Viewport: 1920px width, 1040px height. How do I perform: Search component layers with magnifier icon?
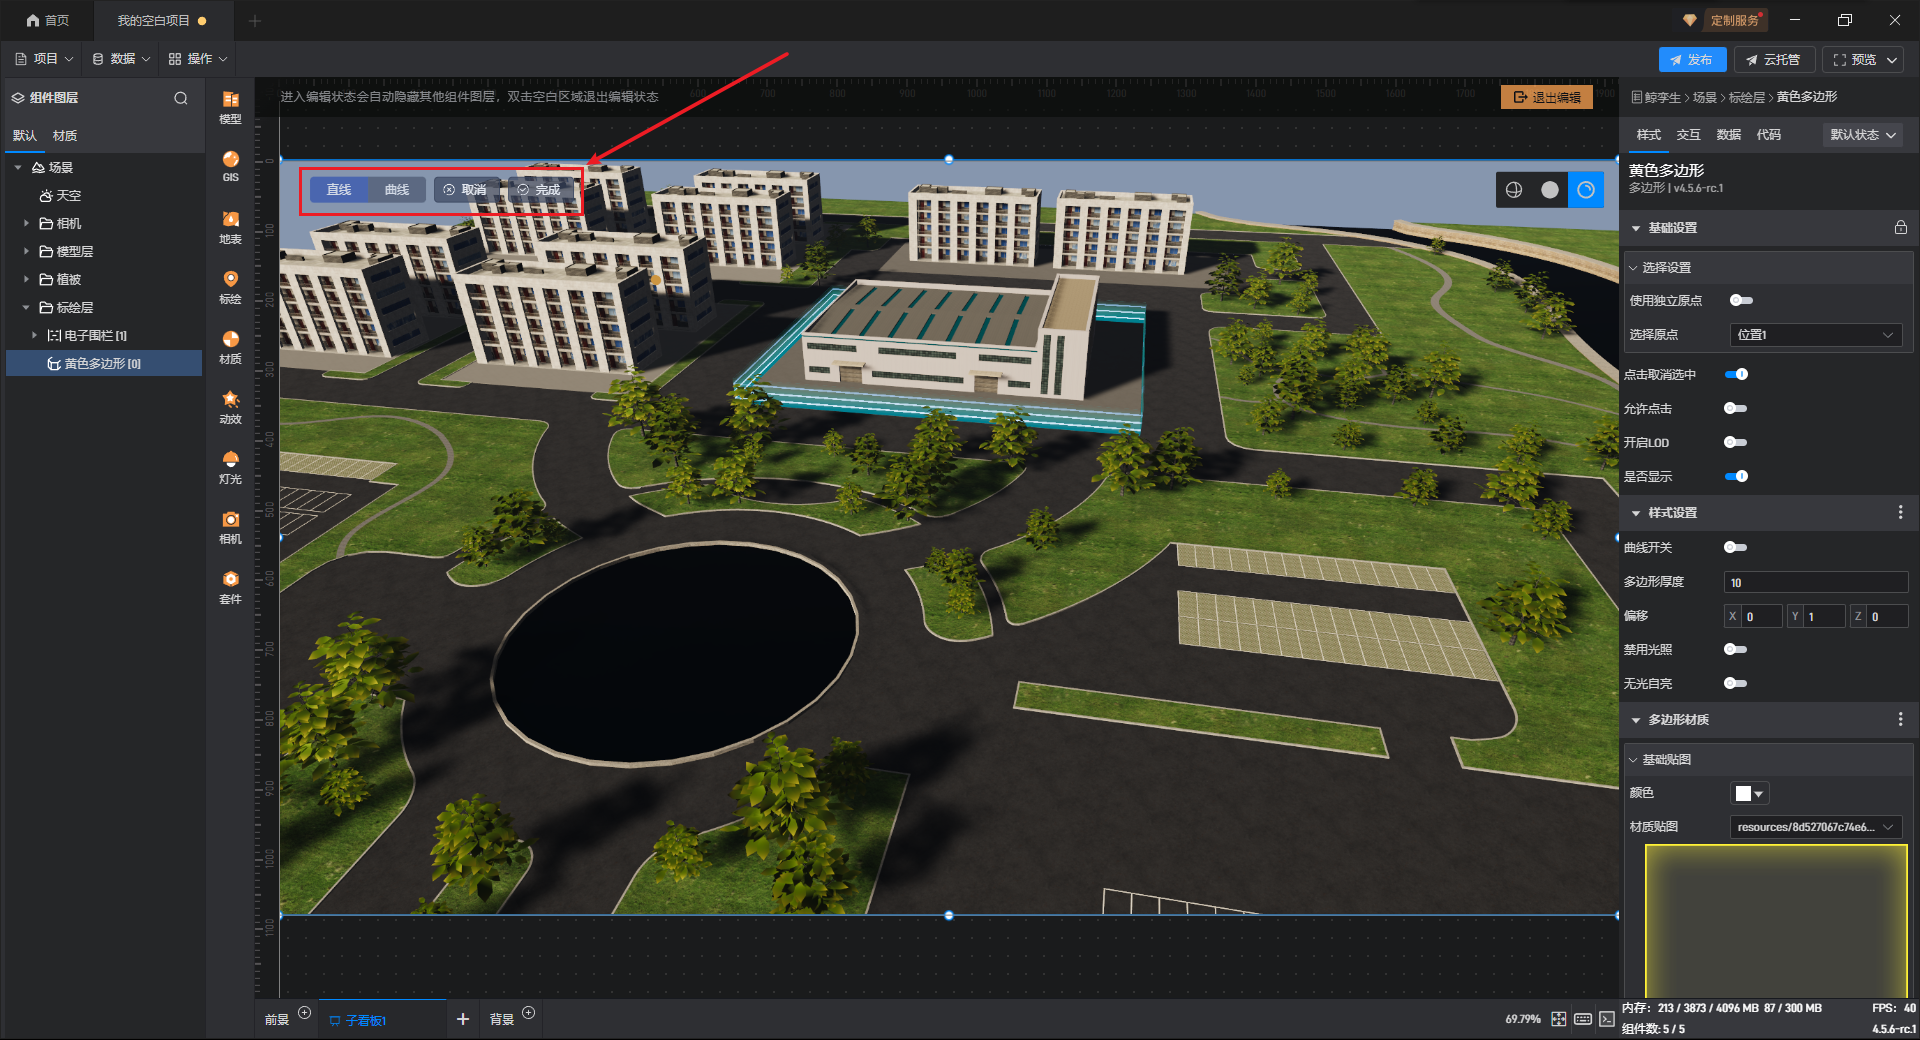tap(181, 98)
